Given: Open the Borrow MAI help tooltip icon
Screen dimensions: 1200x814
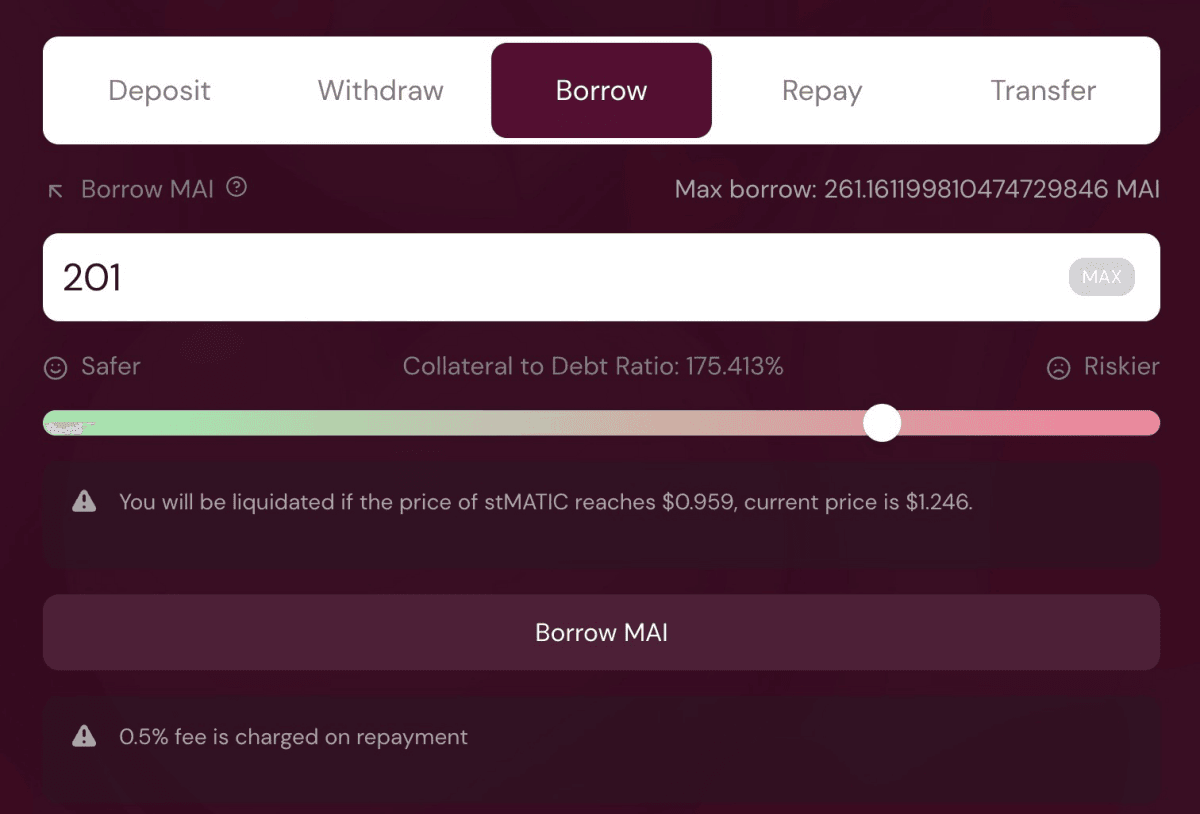Looking at the screenshot, I should 236,187.
